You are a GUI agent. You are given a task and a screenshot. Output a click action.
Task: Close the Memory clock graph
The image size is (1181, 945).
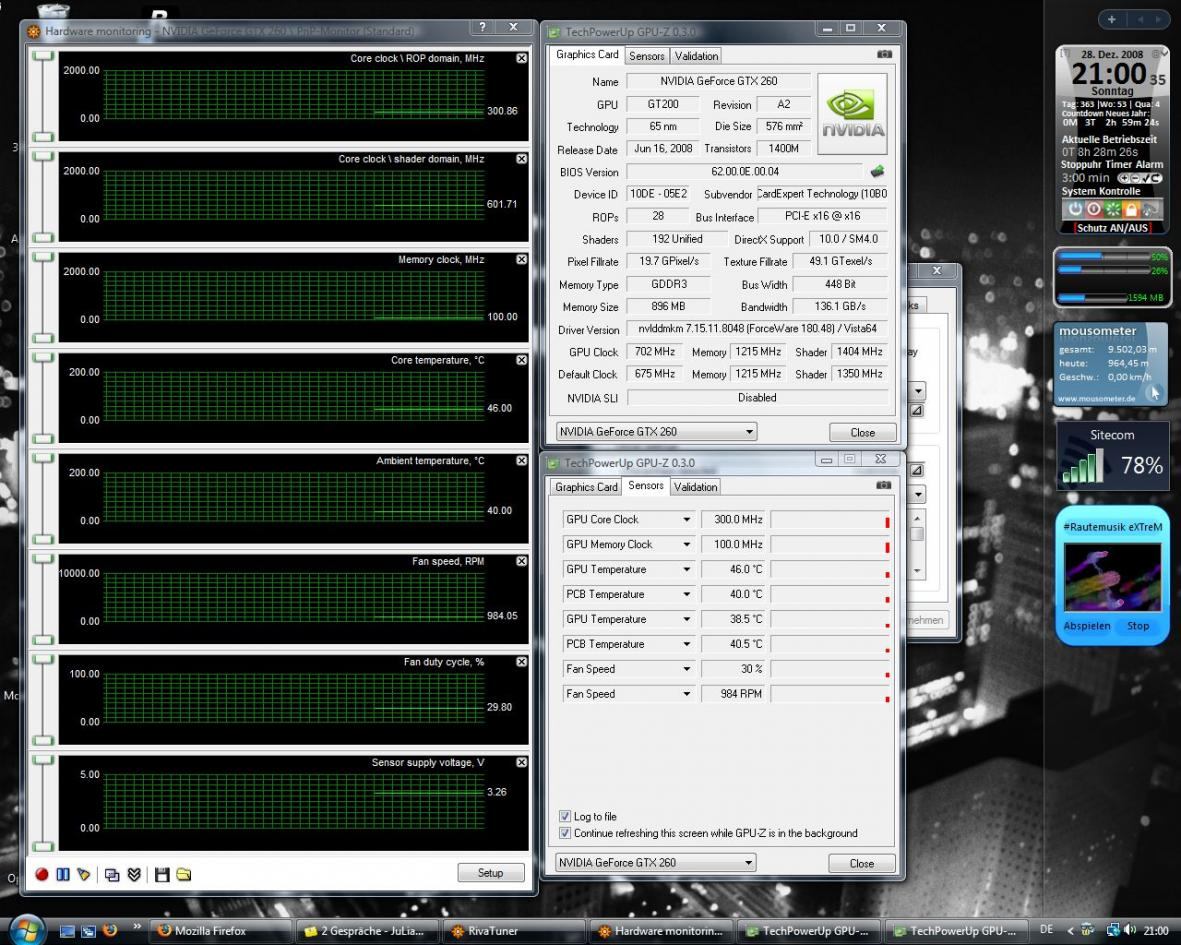point(521,259)
